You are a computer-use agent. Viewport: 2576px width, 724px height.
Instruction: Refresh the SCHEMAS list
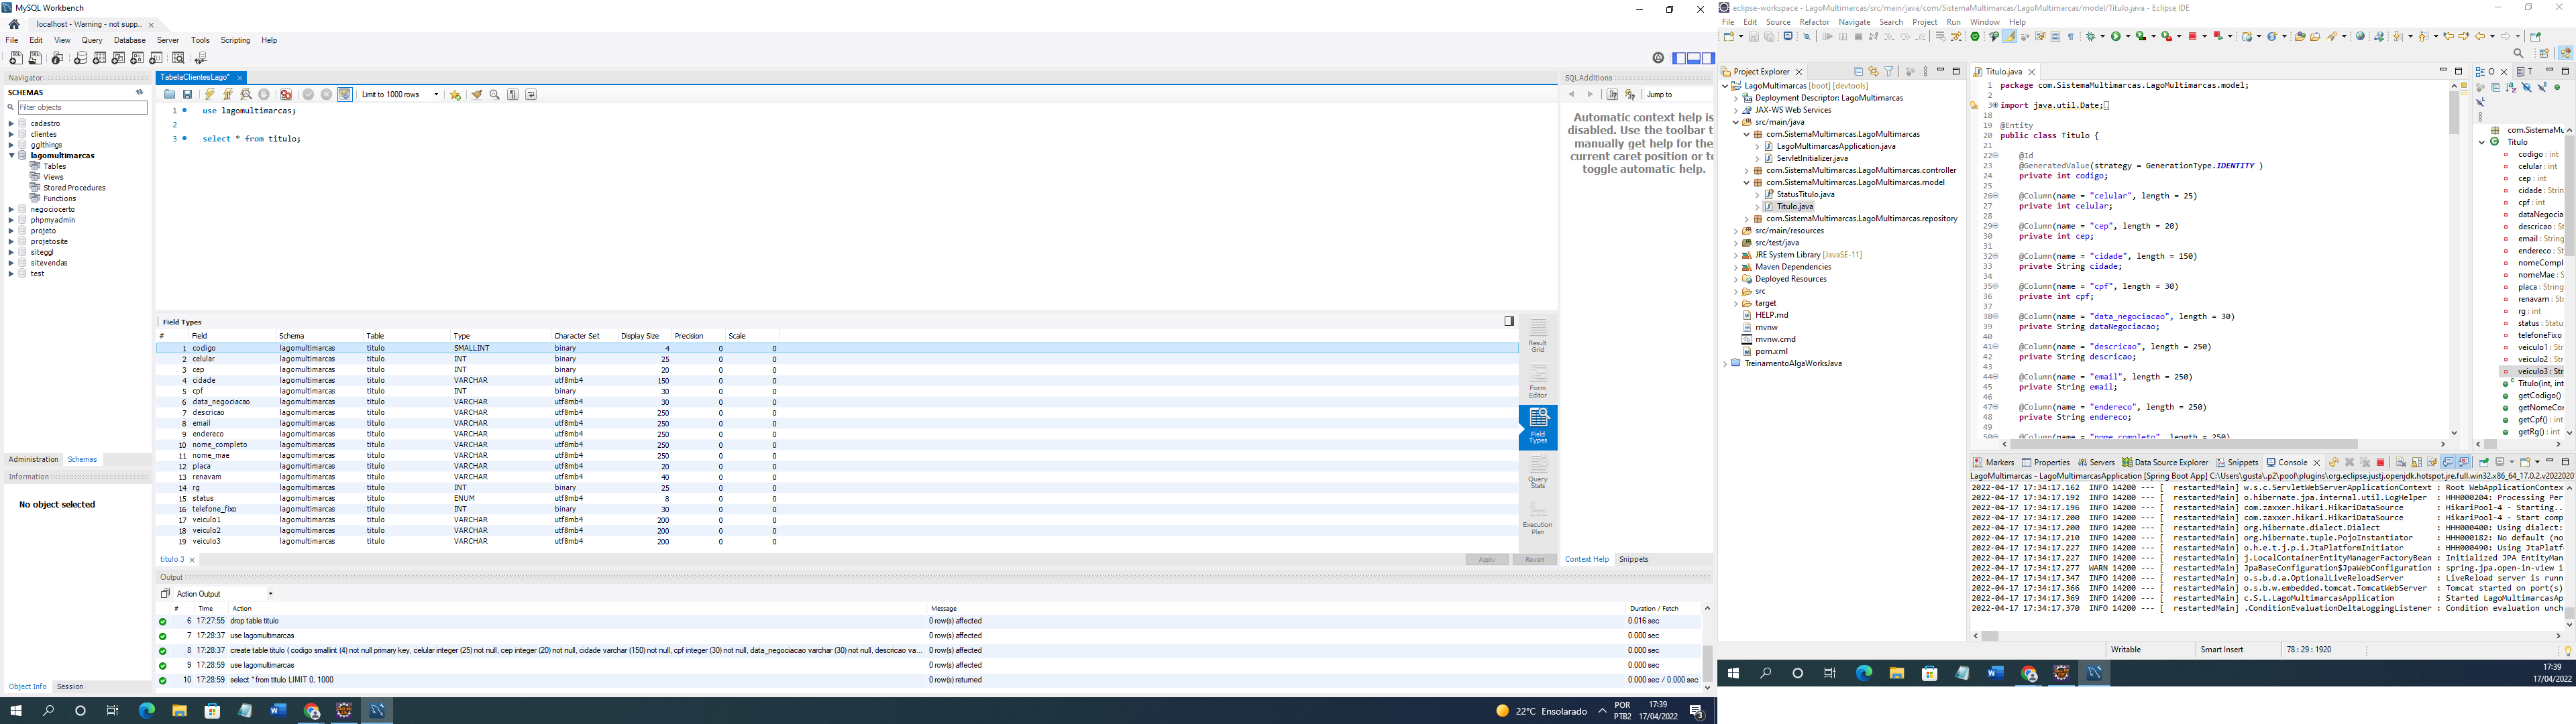(x=140, y=92)
